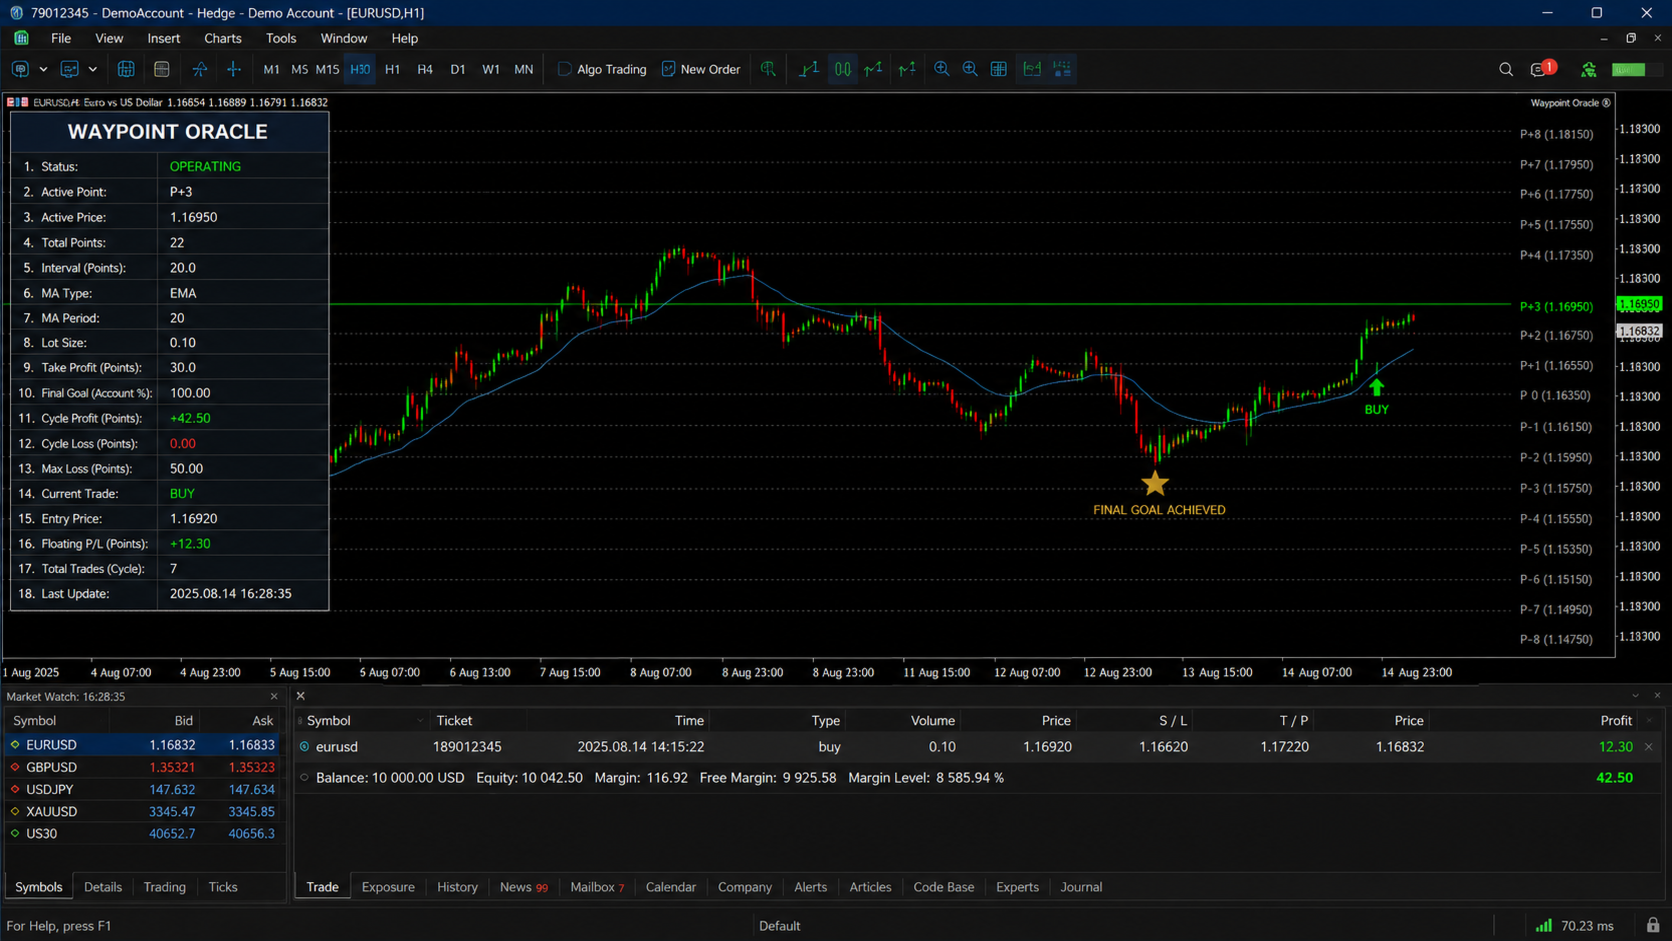Close the eurusd buy position
The image size is (1672, 941).
[1649, 747]
